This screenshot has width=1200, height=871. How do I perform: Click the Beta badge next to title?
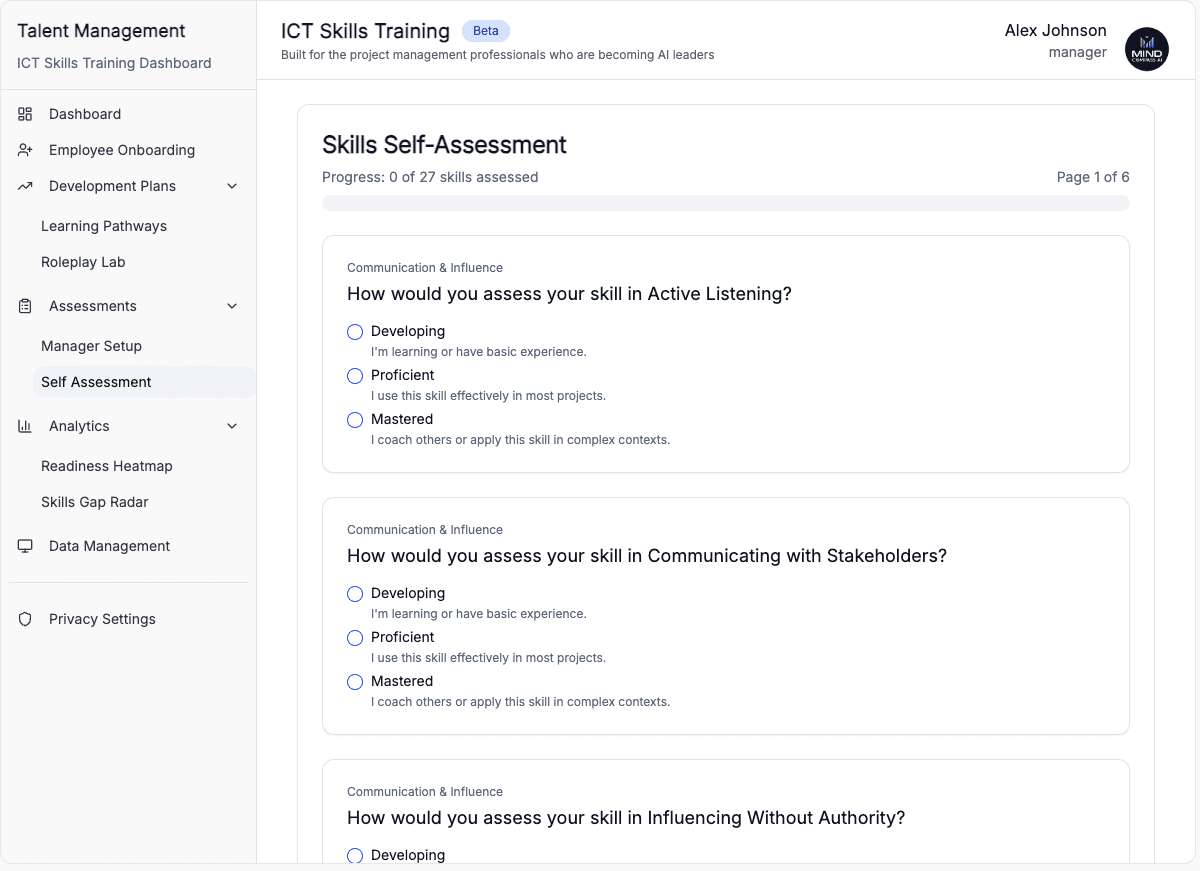486,31
